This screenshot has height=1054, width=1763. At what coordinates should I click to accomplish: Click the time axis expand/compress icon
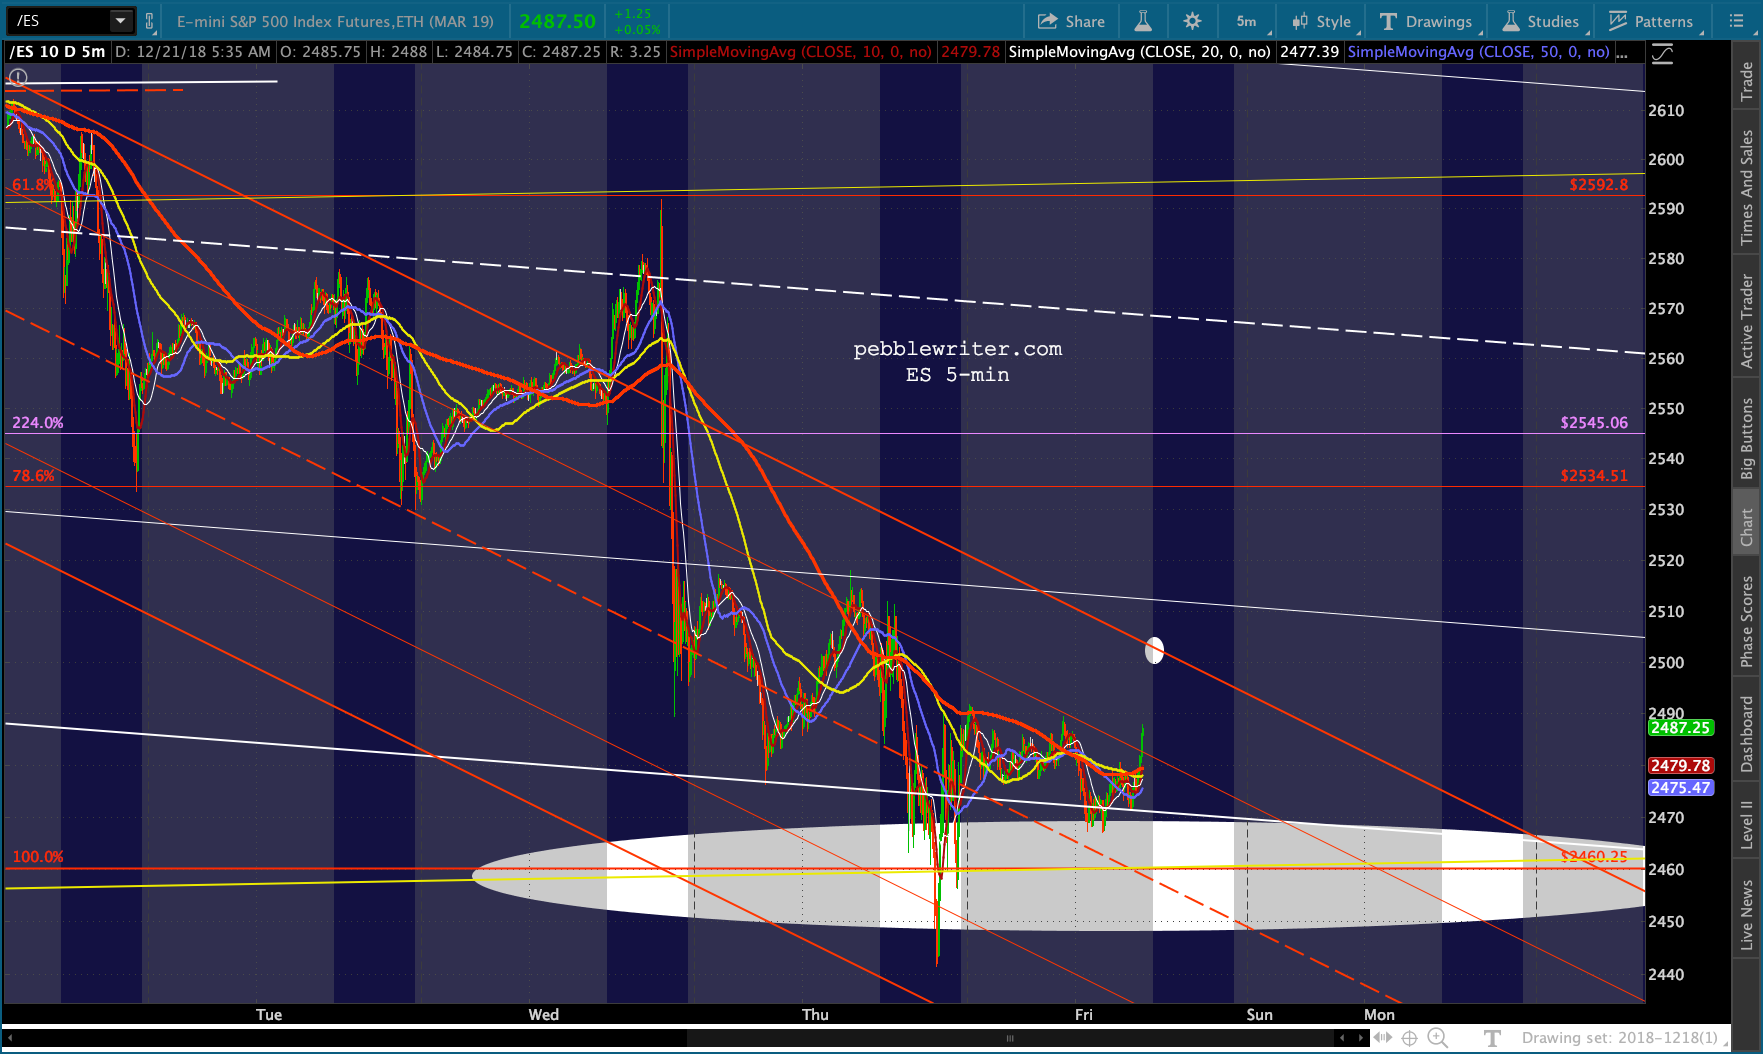pyautogui.click(x=1383, y=1038)
